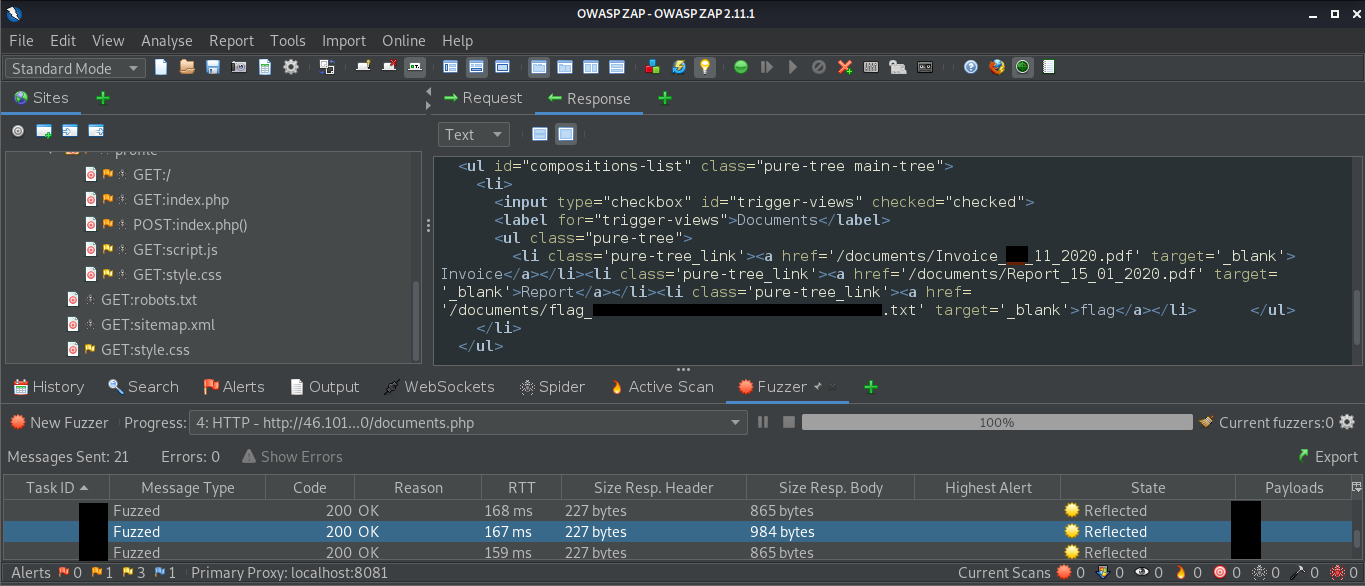Click the Snapshot Session camera icon

pyautogui.click(x=239, y=67)
